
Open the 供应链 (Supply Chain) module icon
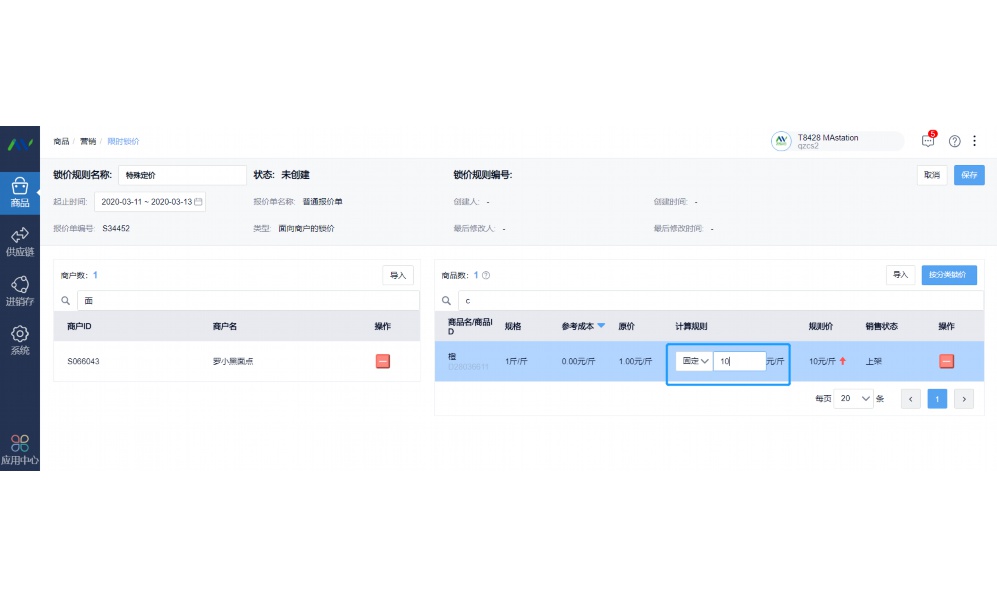20,242
